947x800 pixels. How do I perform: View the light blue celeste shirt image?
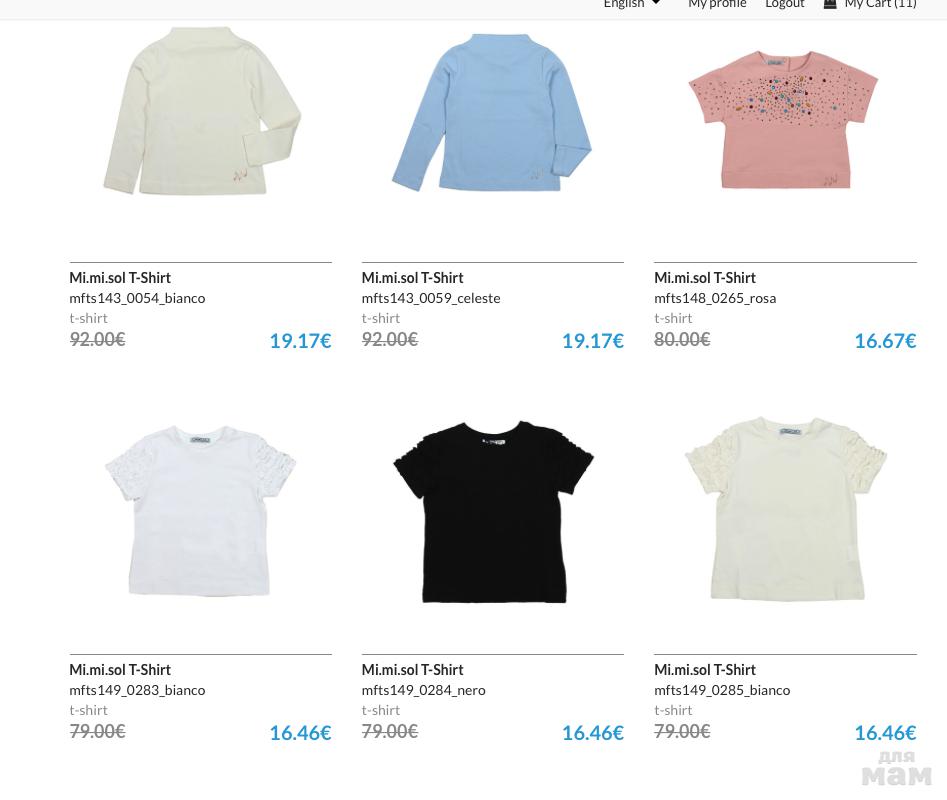point(492,112)
